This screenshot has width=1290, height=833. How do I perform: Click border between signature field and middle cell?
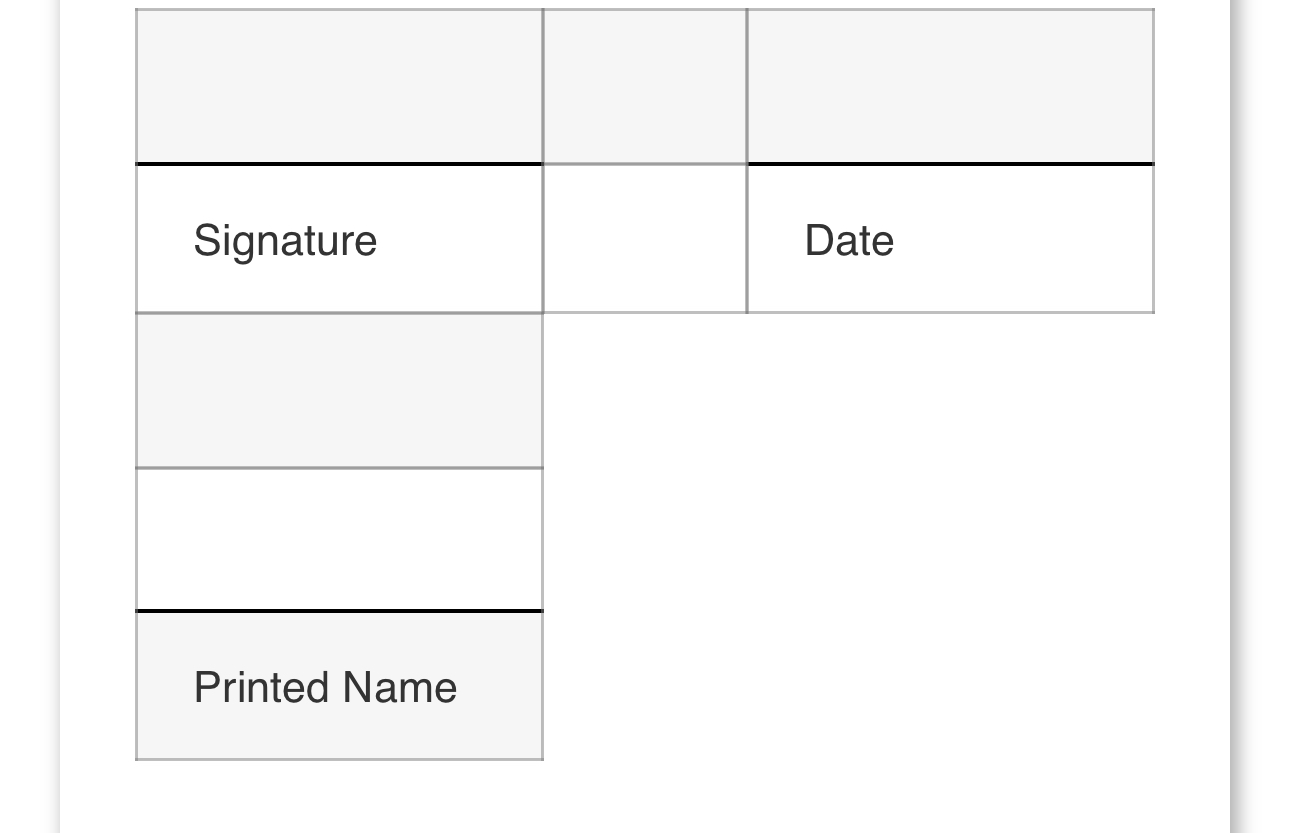(543, 86)
